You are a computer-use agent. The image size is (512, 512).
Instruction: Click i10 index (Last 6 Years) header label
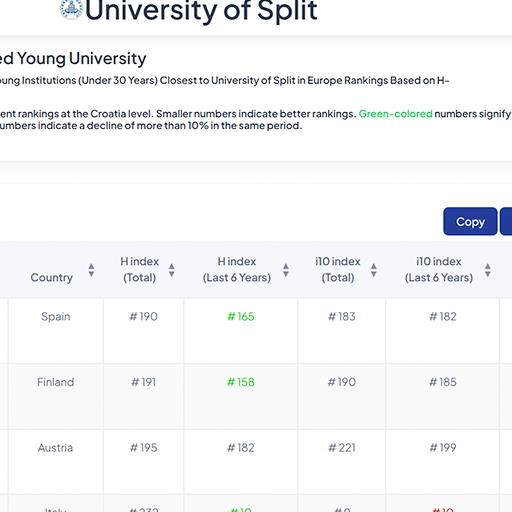tap(439, 269)
